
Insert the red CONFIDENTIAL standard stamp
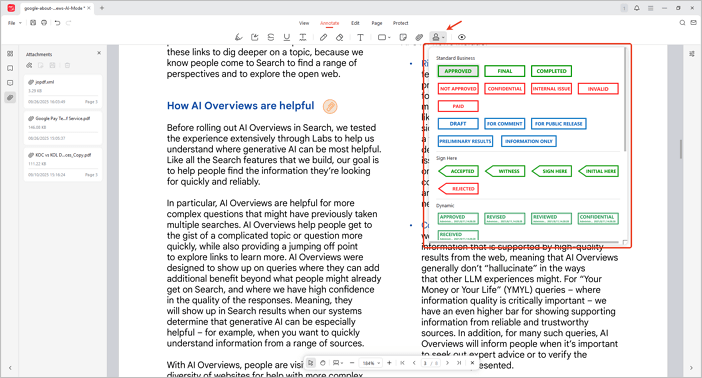click(x=505, y=89)
